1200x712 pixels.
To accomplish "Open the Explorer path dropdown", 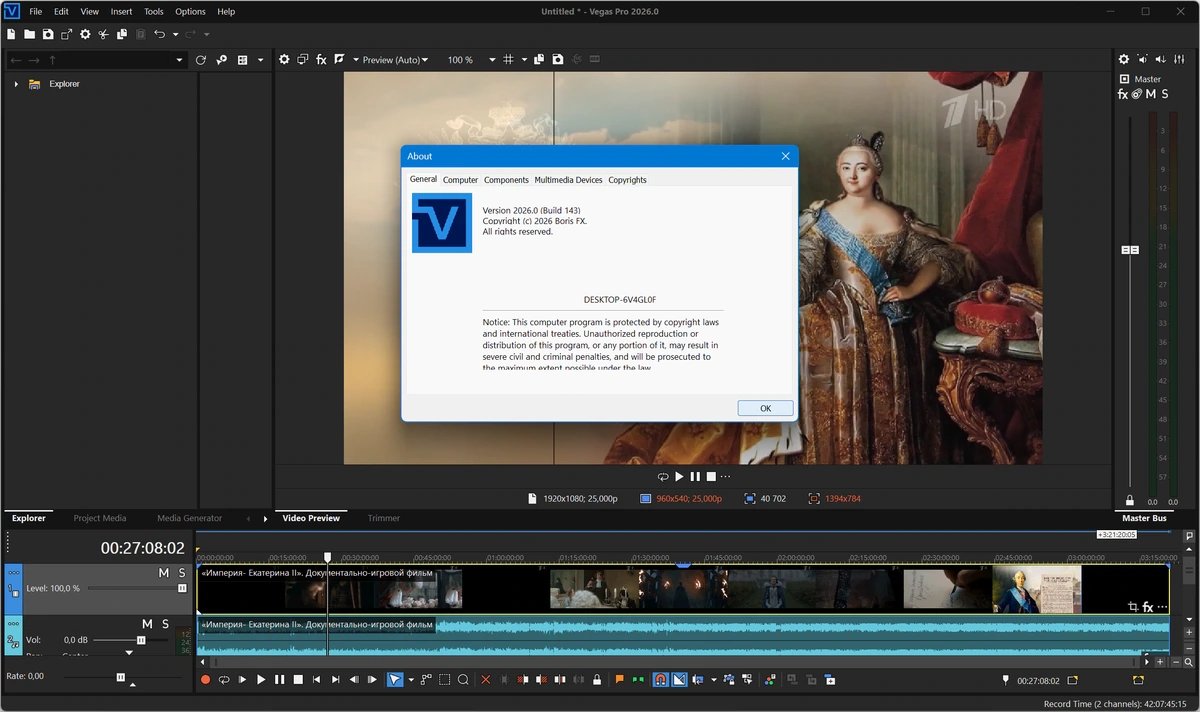I will (x=180, y=60).
